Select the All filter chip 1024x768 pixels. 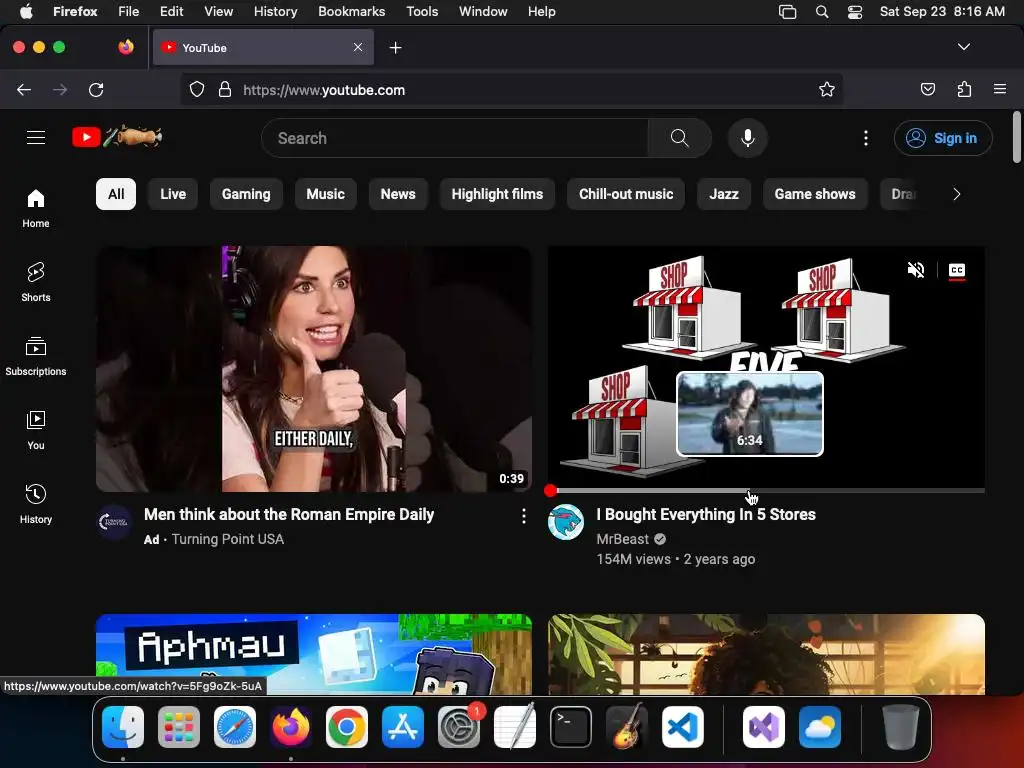tap(116, 194)
